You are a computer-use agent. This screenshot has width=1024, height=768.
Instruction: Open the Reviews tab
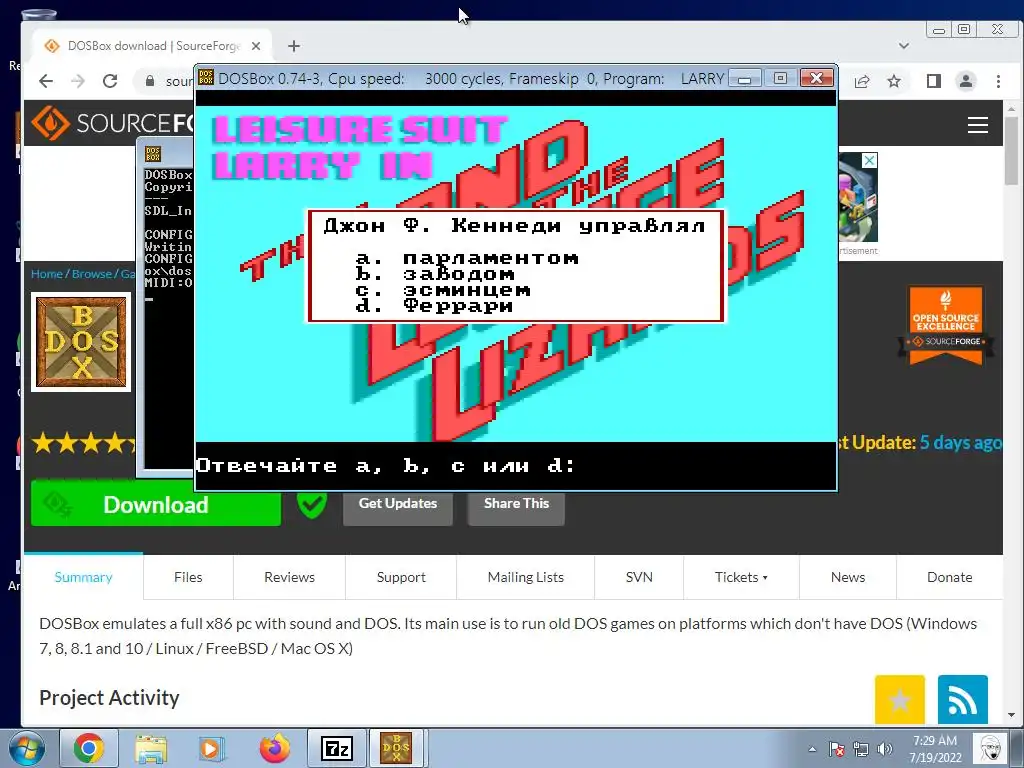[x=289, y=577]
